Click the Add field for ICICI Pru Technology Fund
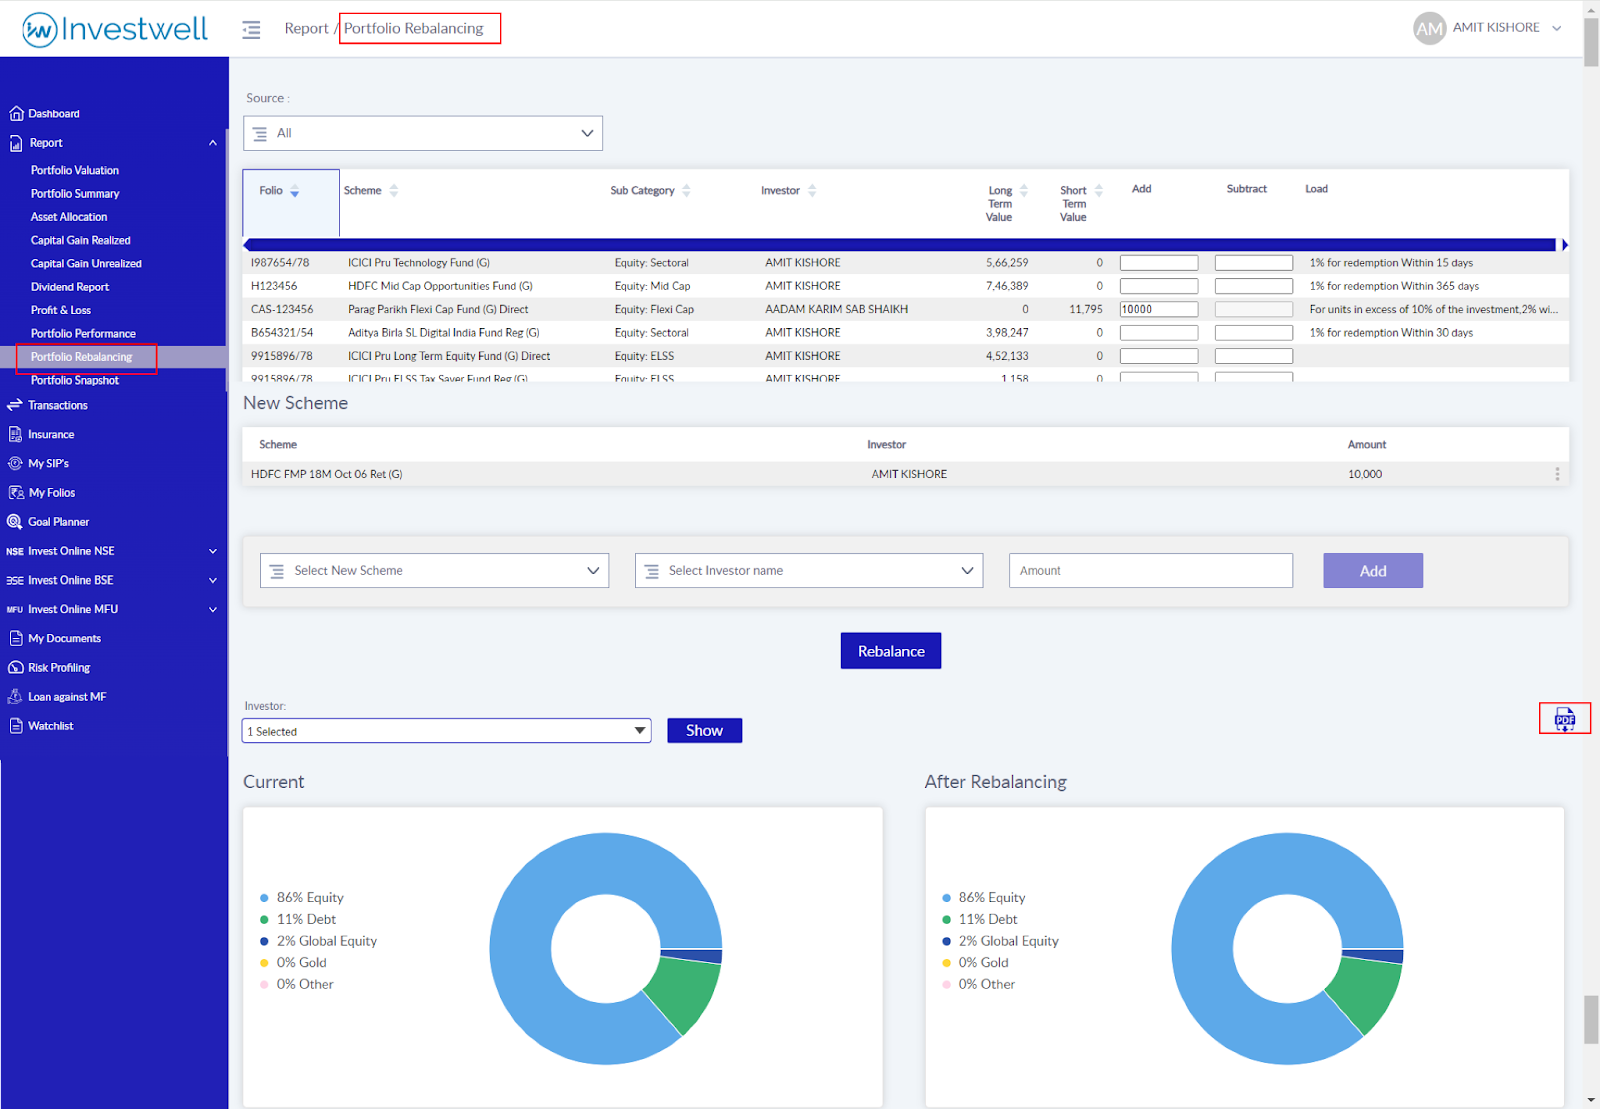The image size is (1600, 1109). (x=1159, y=263)
